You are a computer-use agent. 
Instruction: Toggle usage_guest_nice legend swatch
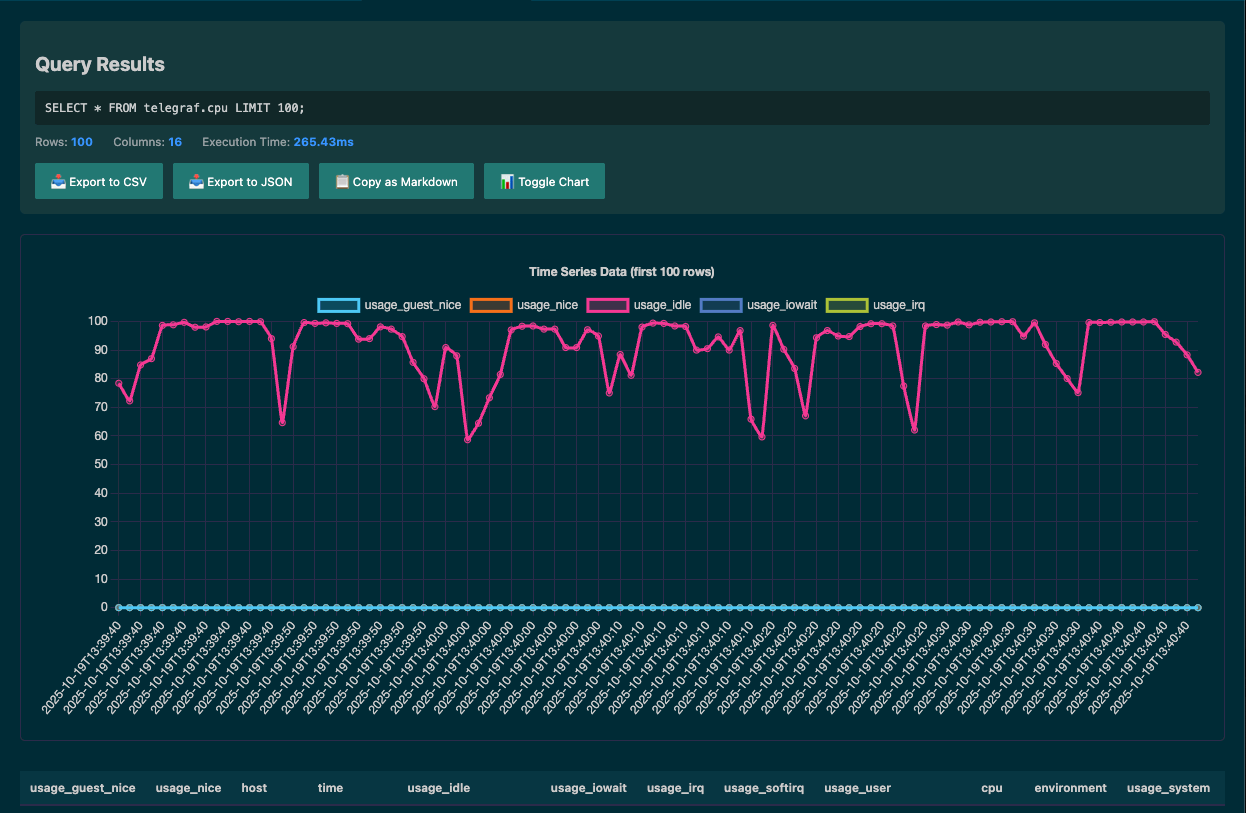pyautogui.click(x=338, y=305)
